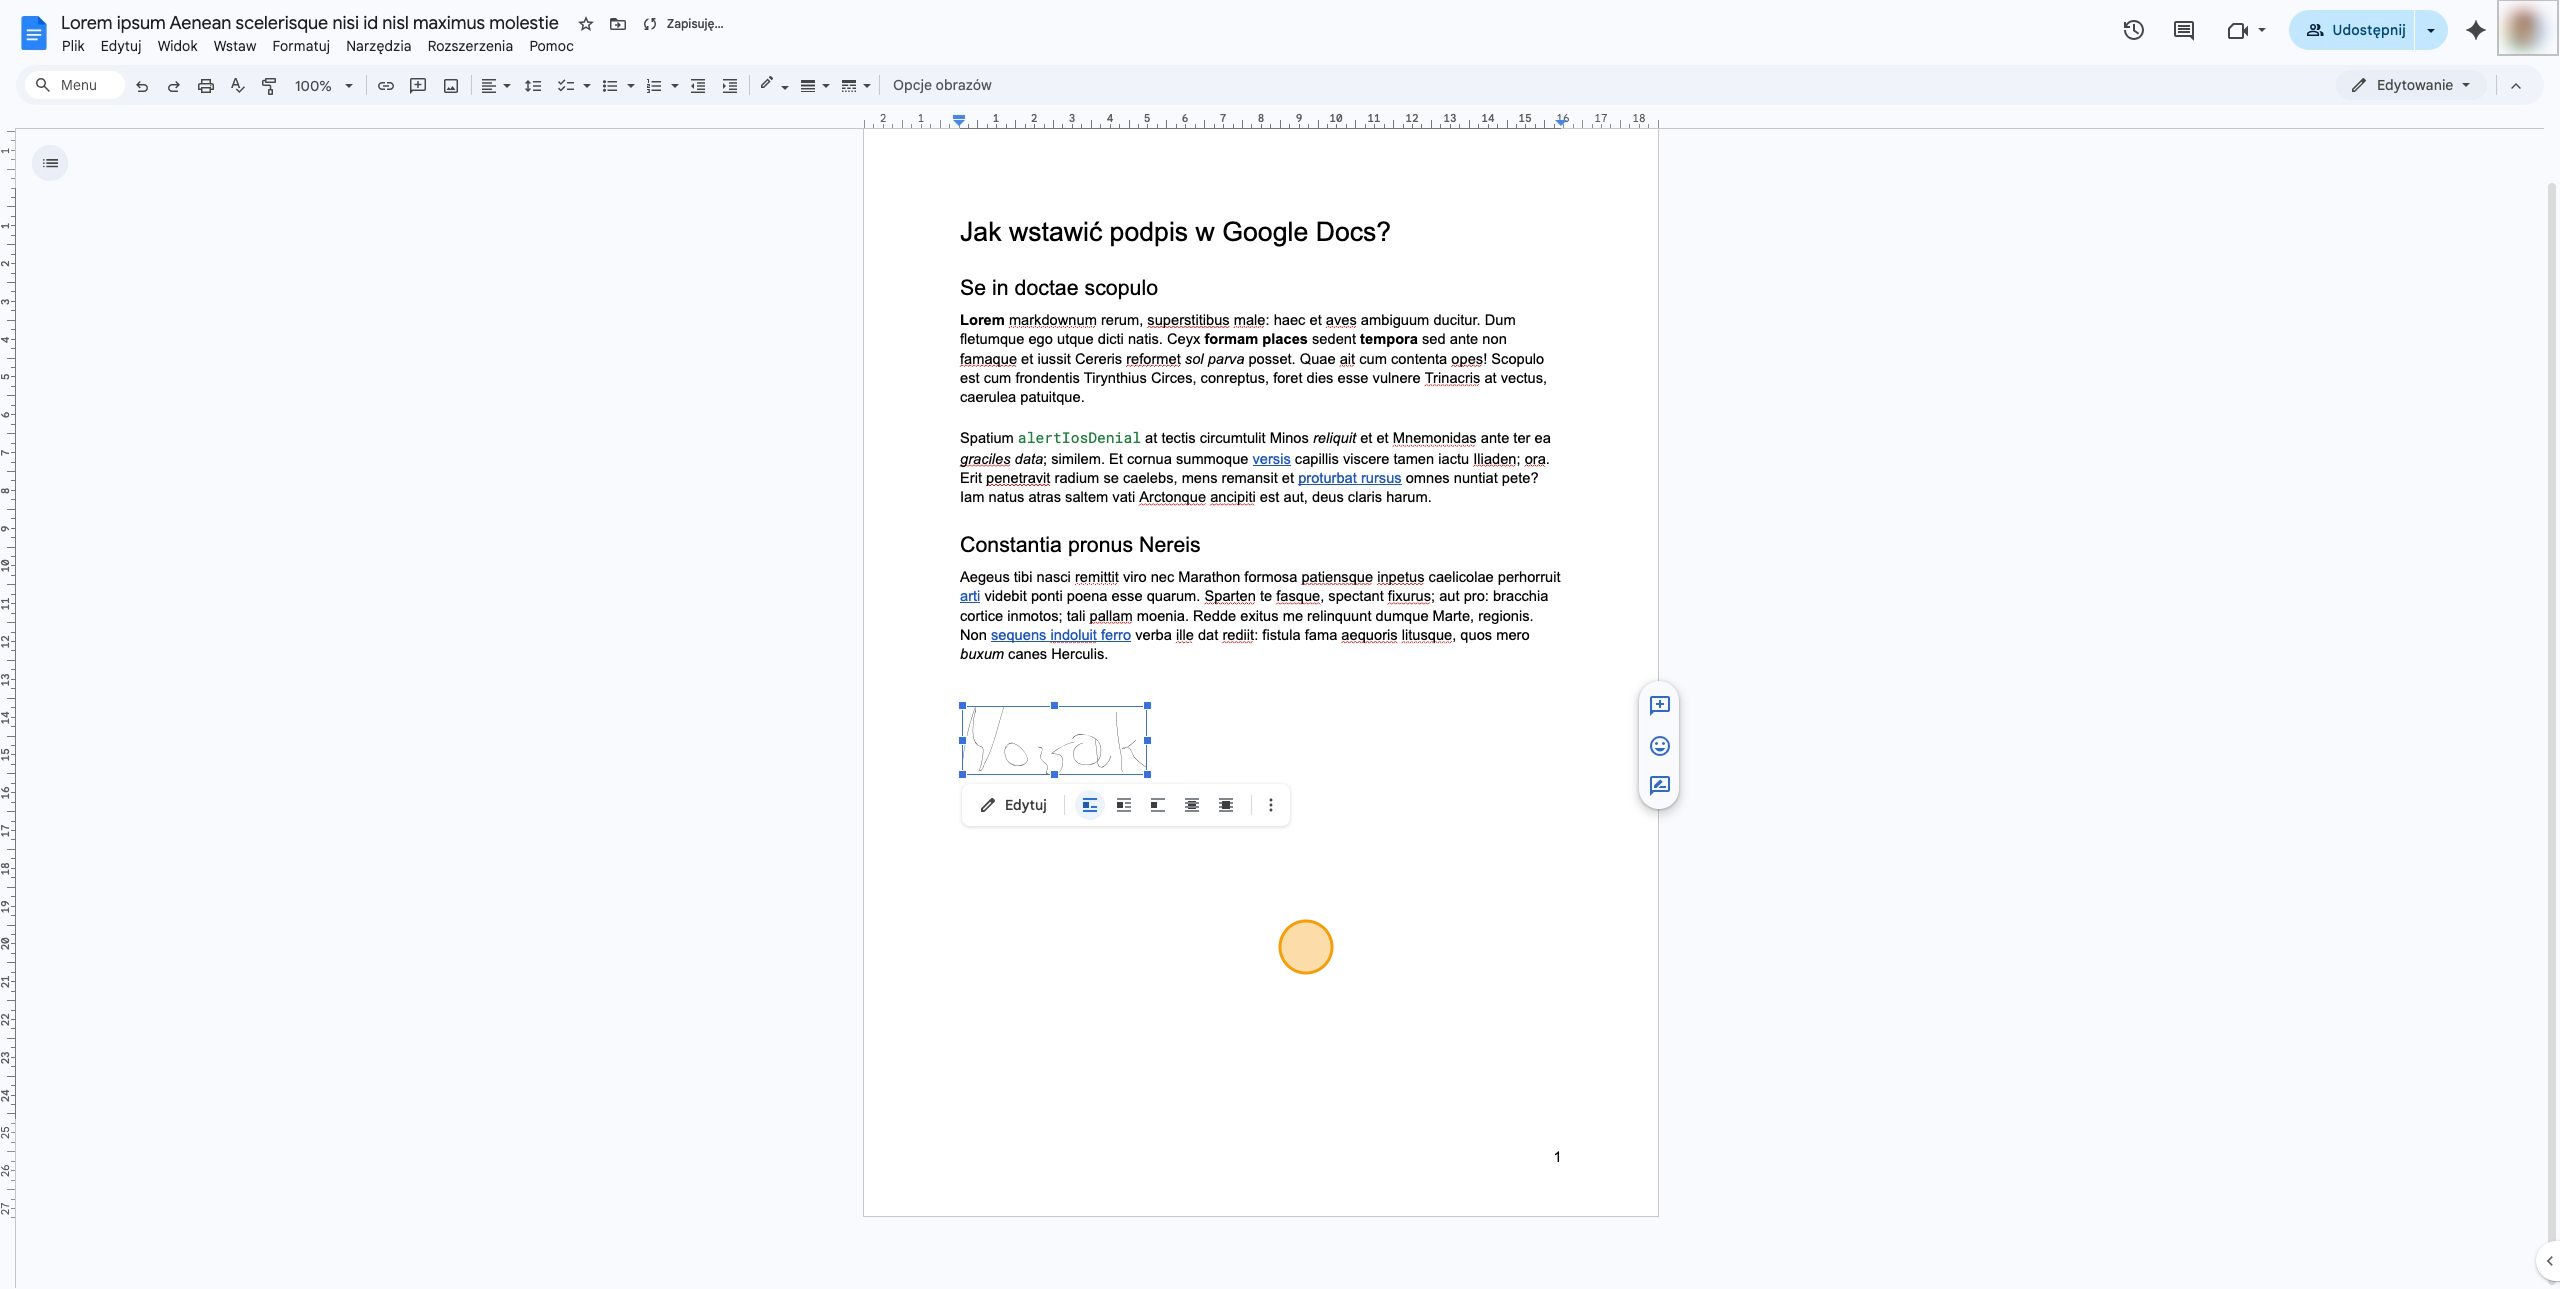Click the undo arrow icon
This screenshot has height=1289, width=2560.
click(142, 86)
